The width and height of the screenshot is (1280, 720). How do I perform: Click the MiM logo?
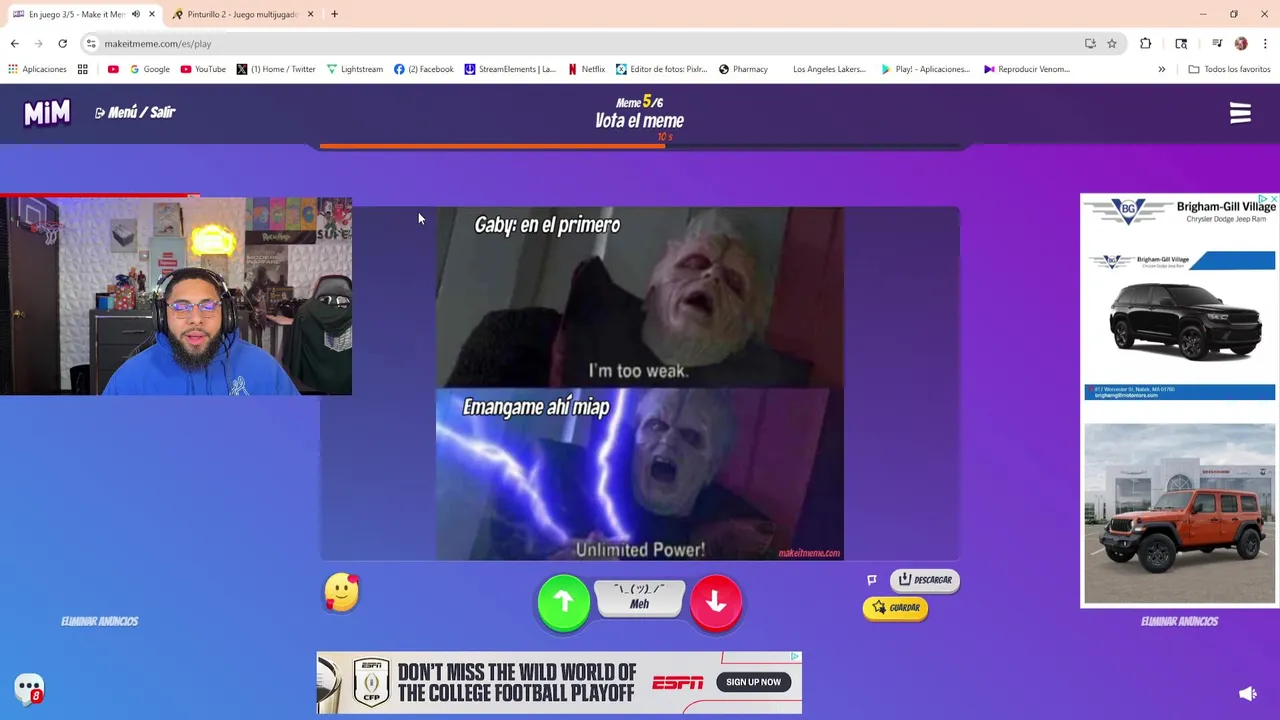coord(47,113)
